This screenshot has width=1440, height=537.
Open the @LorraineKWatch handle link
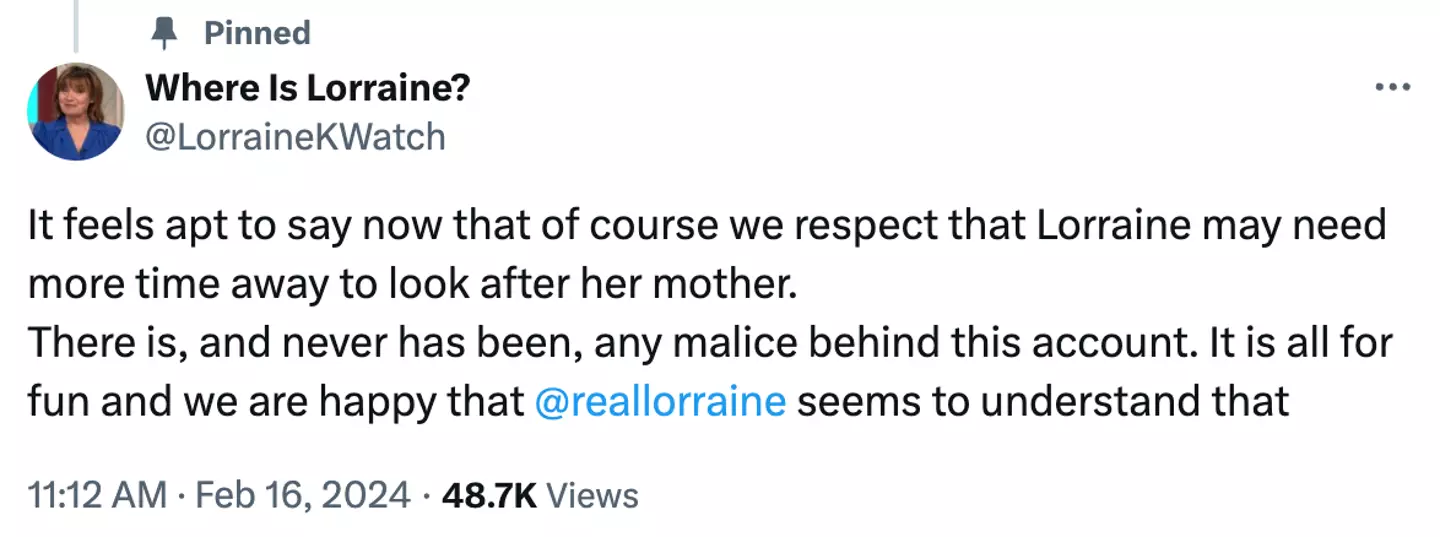click(295, 136)
